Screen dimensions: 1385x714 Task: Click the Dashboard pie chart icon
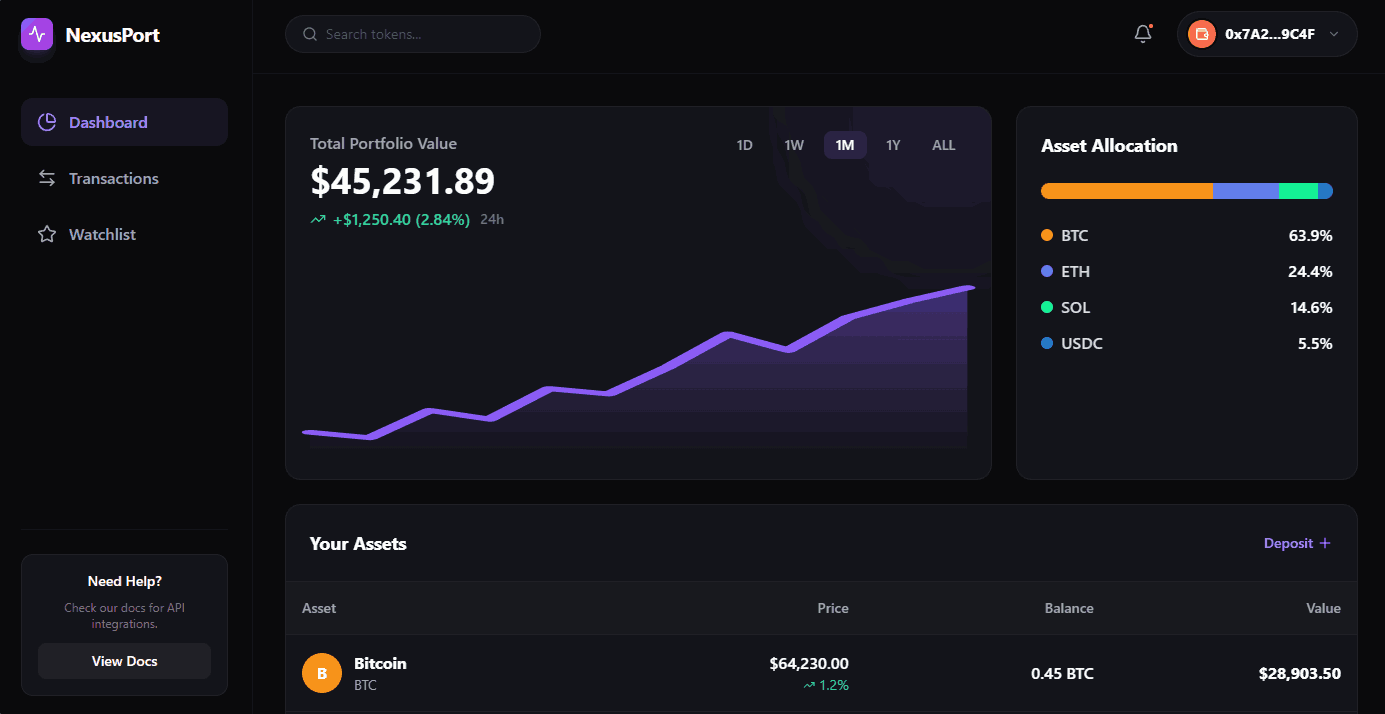pyautogui.click(x=47, y=122)
